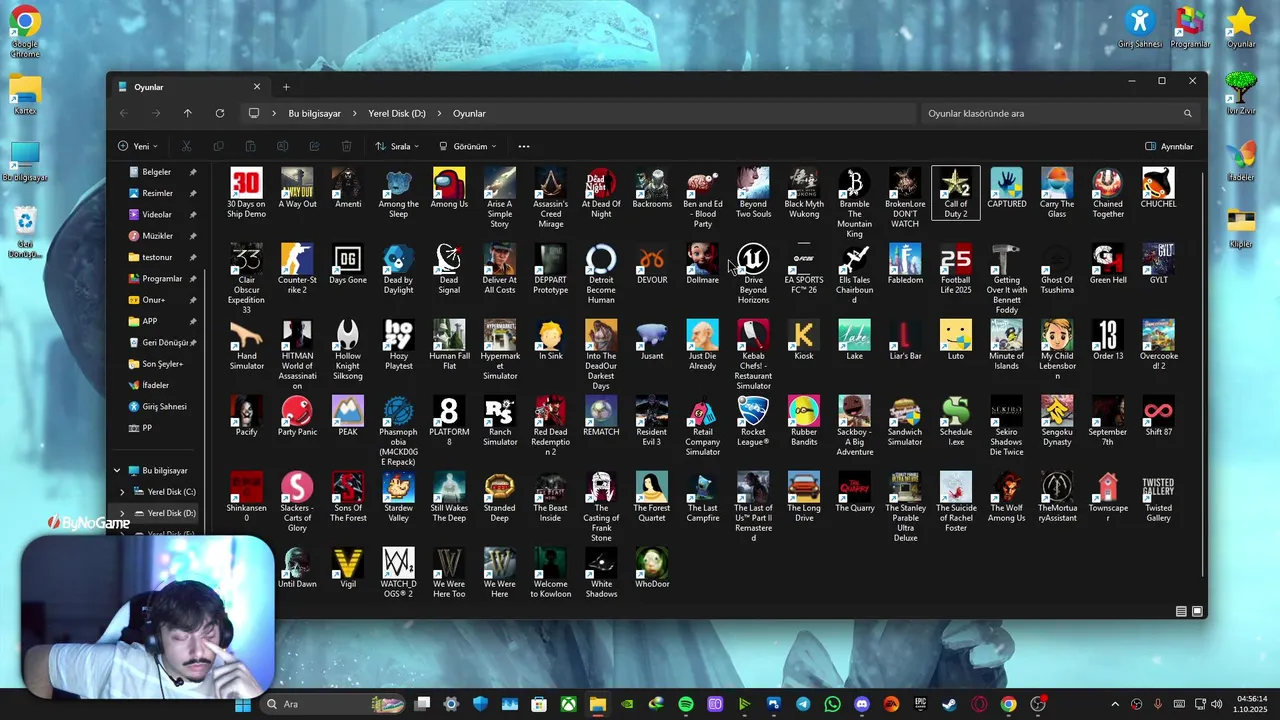Click the taskbar Ara search box
This screenshot has height=720, width=1280.
tap(334, 704)
